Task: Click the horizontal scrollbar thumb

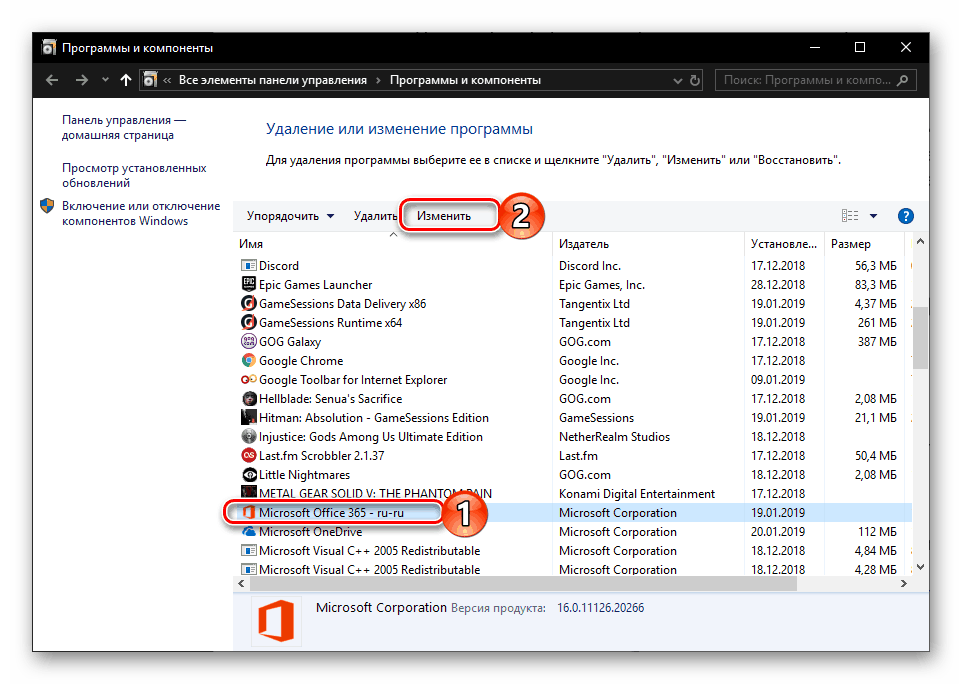Action: (523, 583)
